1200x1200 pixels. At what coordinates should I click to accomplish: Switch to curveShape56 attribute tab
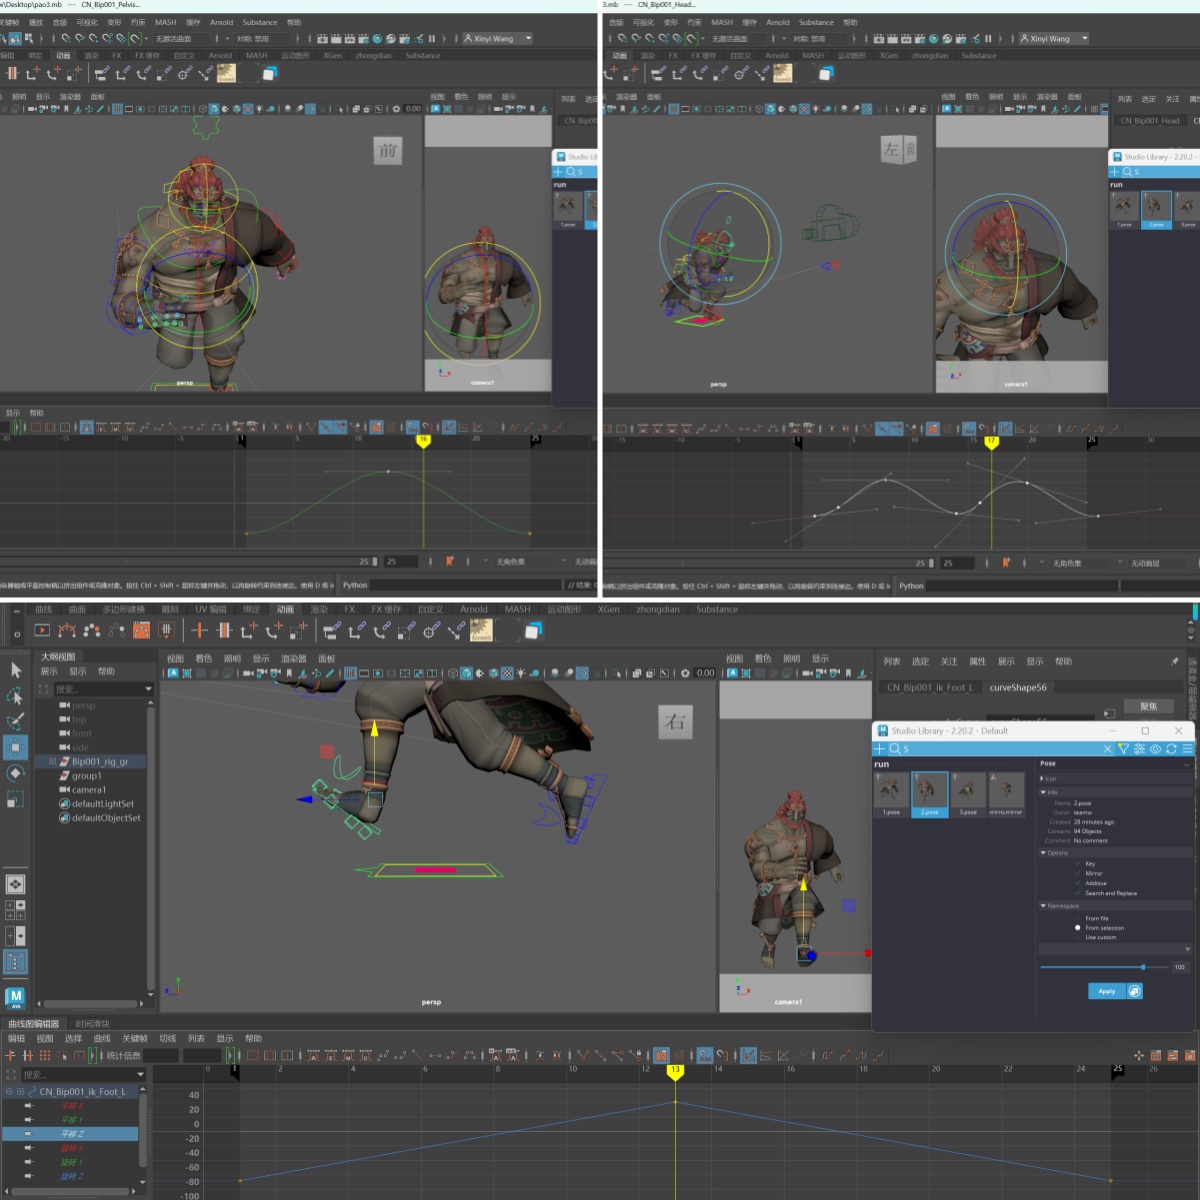click(1018, 687)
